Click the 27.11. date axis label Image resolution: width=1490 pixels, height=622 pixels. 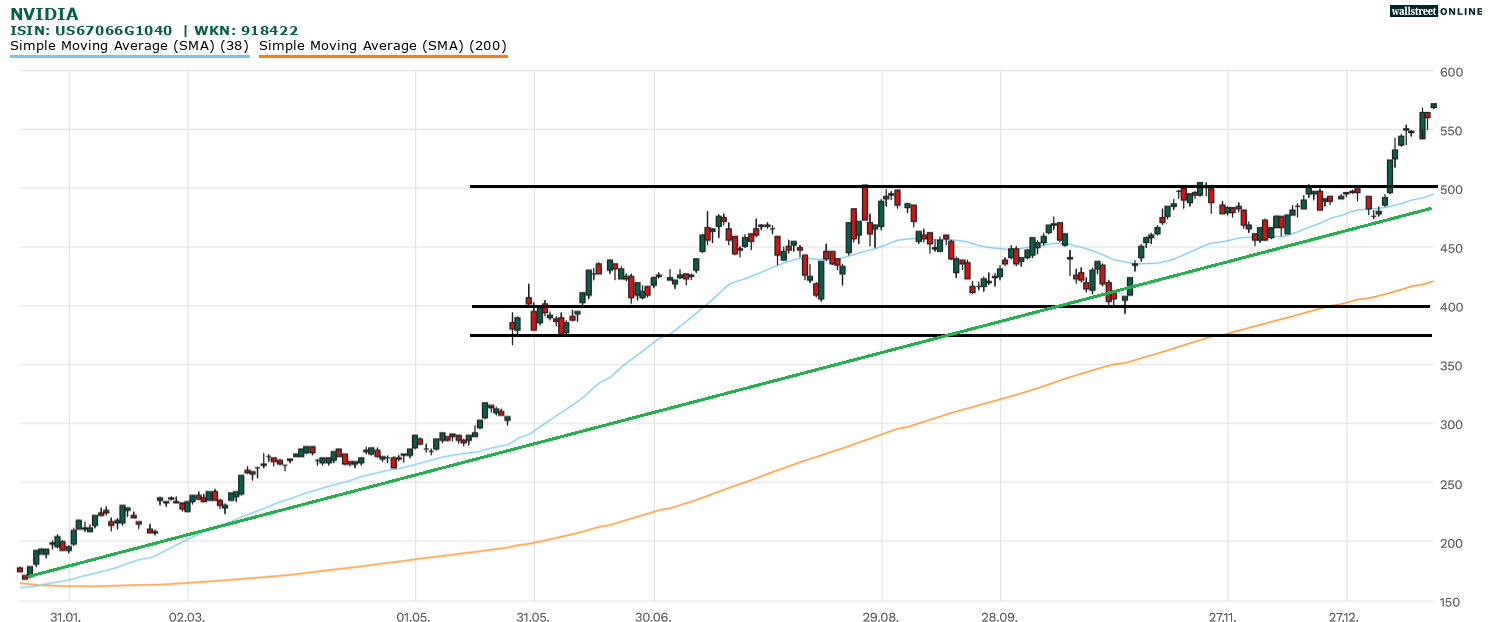click(1226, 616)
